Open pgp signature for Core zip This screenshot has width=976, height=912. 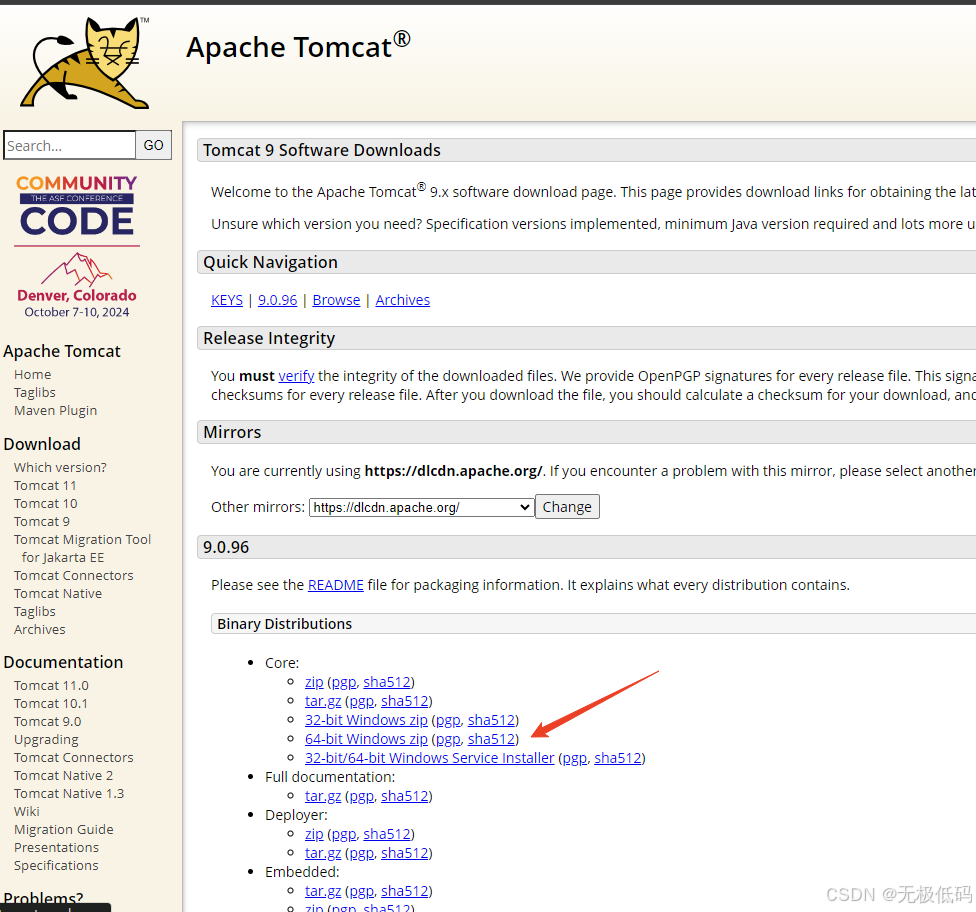344,682
